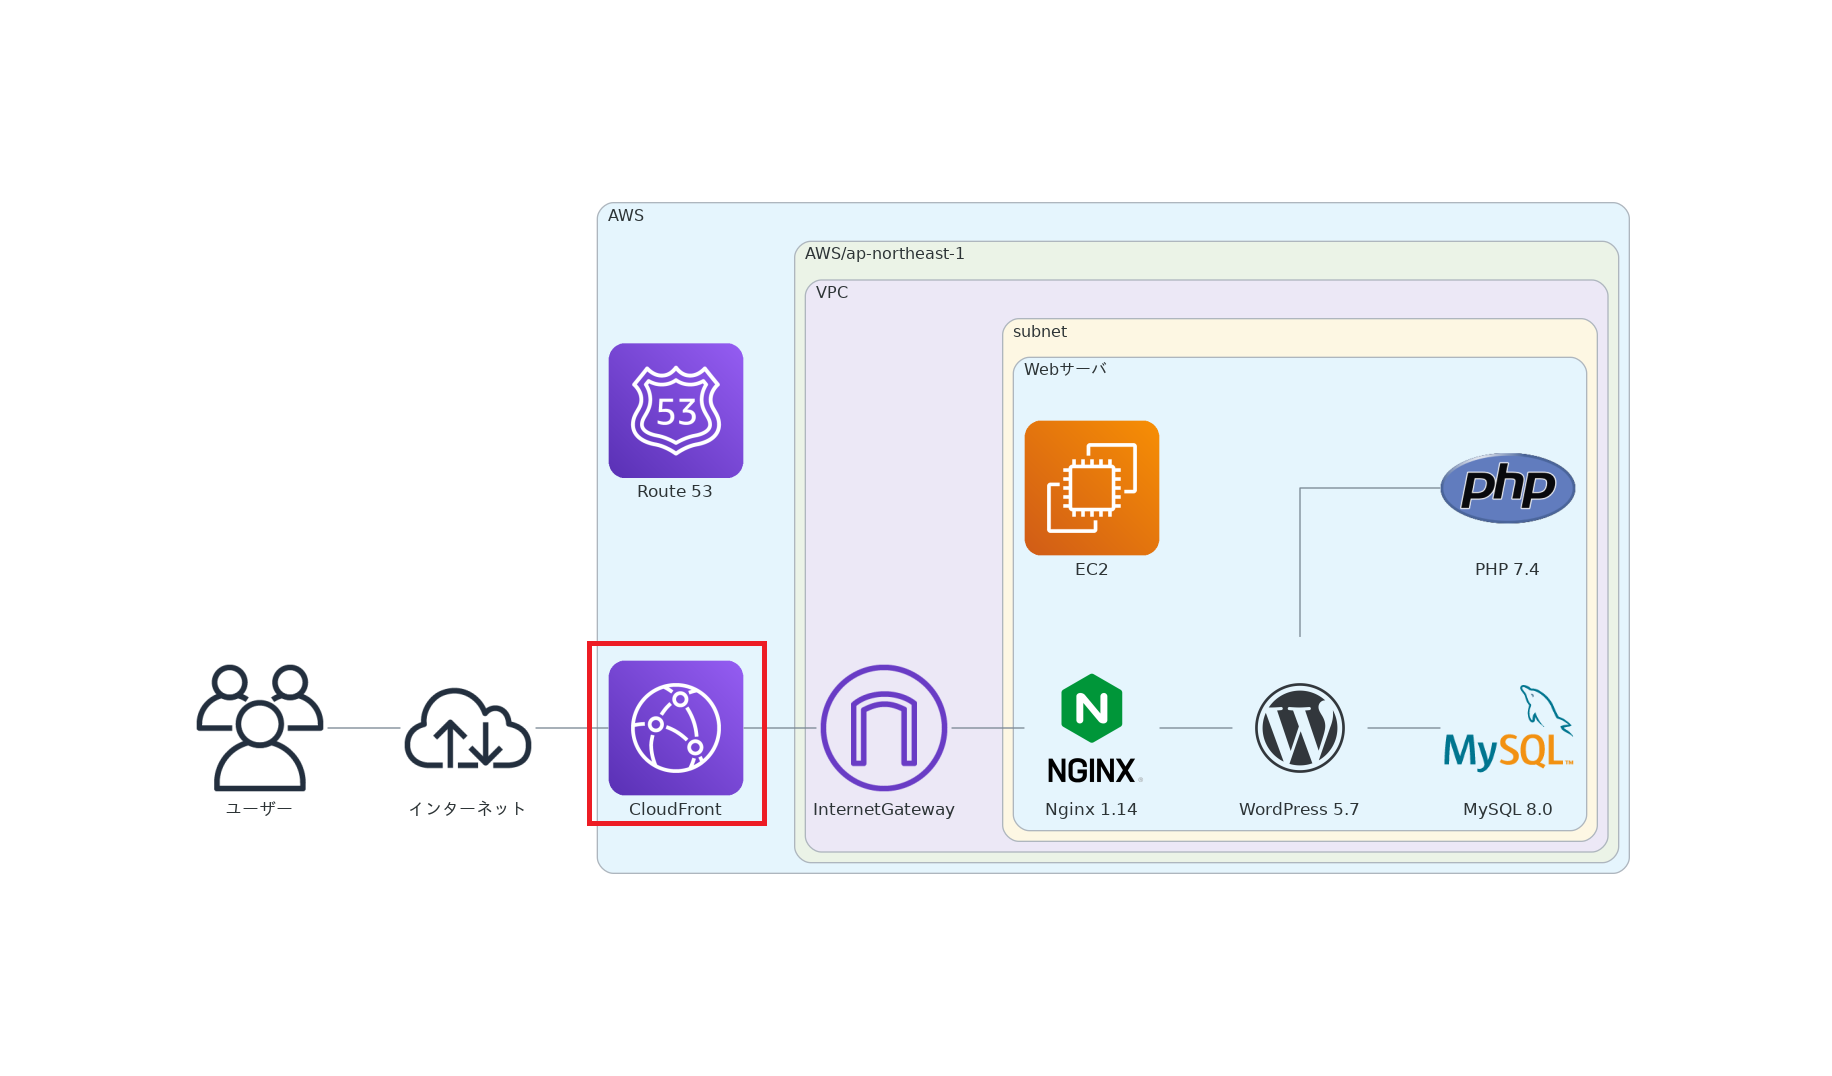The width and height of the screenshot is (1832, 1076).
Task: Click the users group icon
Action: pos(260,728)
